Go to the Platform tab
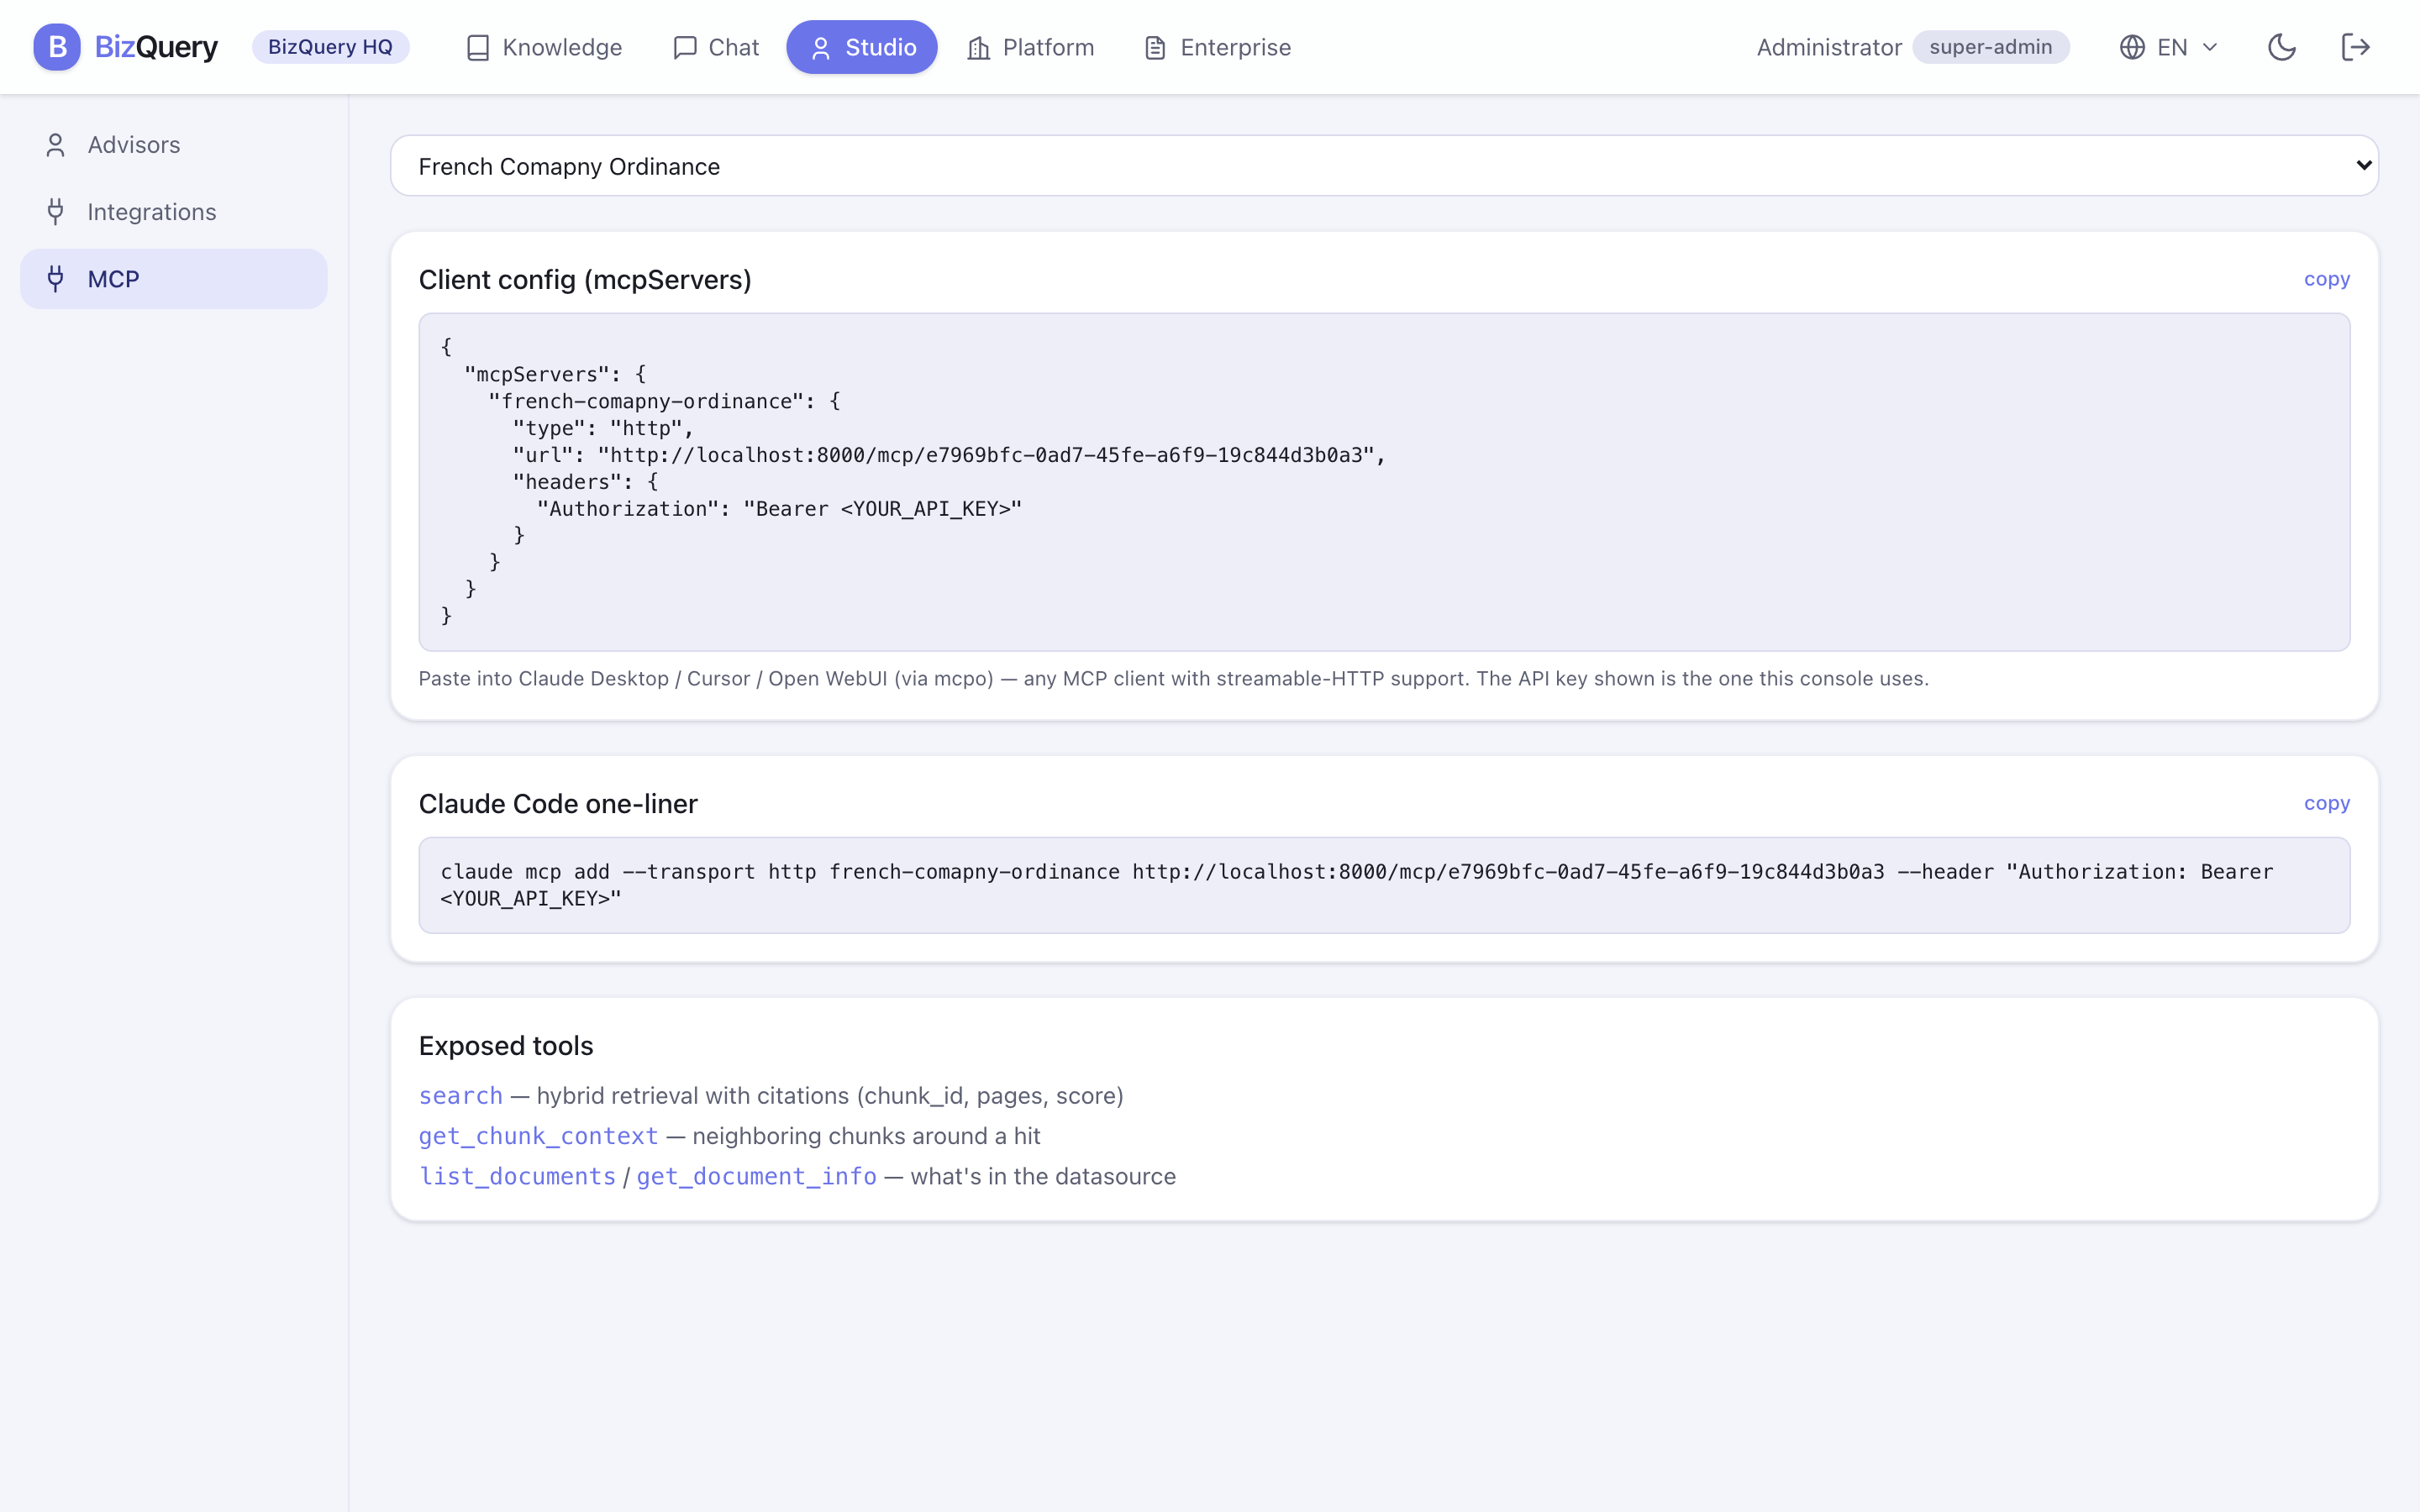 pos(1030,47)
